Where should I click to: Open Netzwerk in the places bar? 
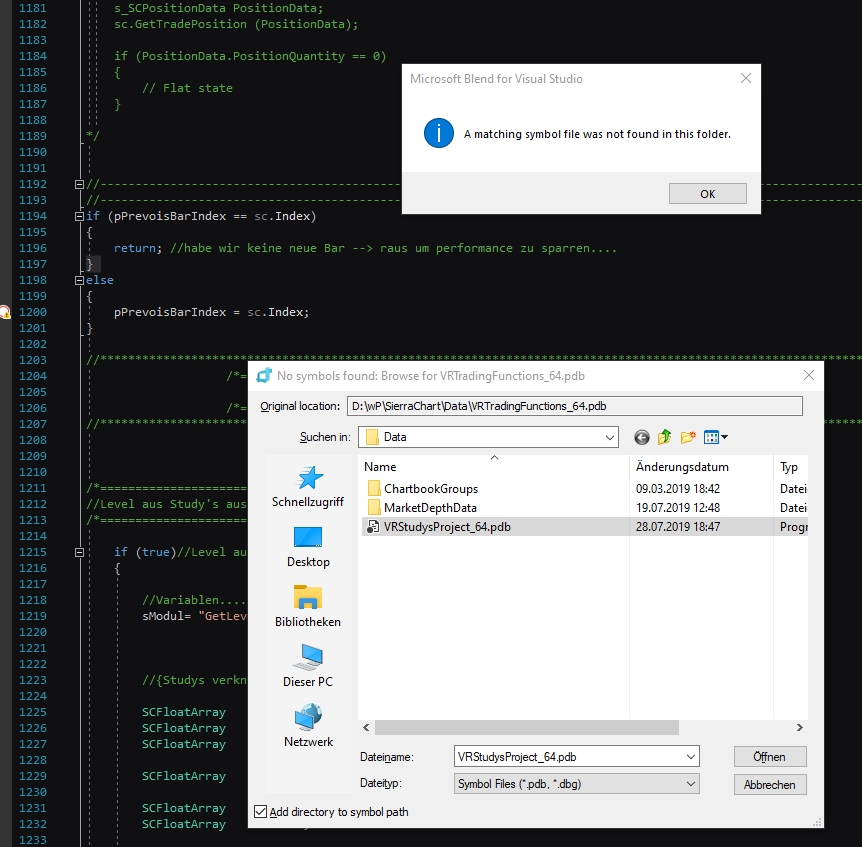308,726
